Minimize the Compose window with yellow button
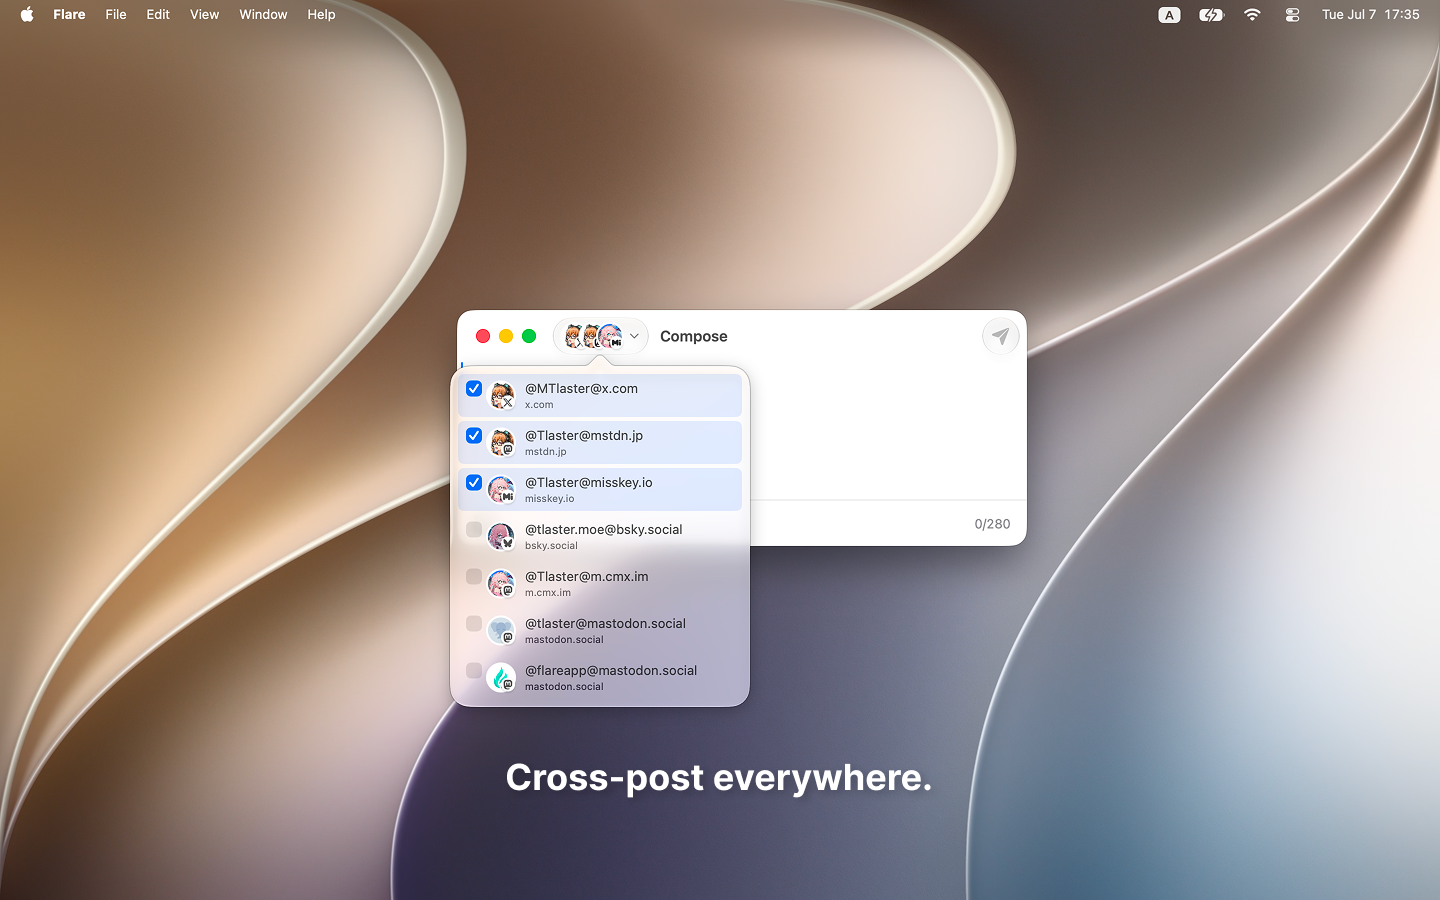This screenshot has height=900, width=1440. 506,336
